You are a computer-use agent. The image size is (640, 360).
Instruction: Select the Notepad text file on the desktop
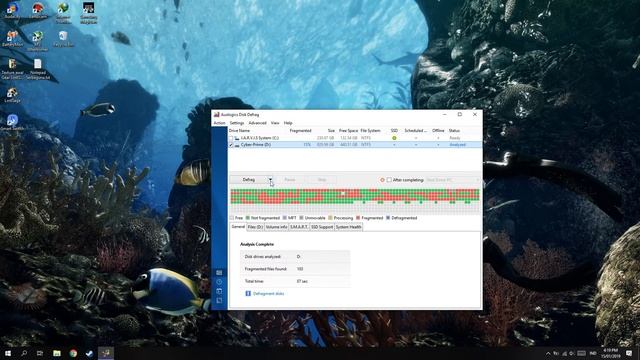38,69
